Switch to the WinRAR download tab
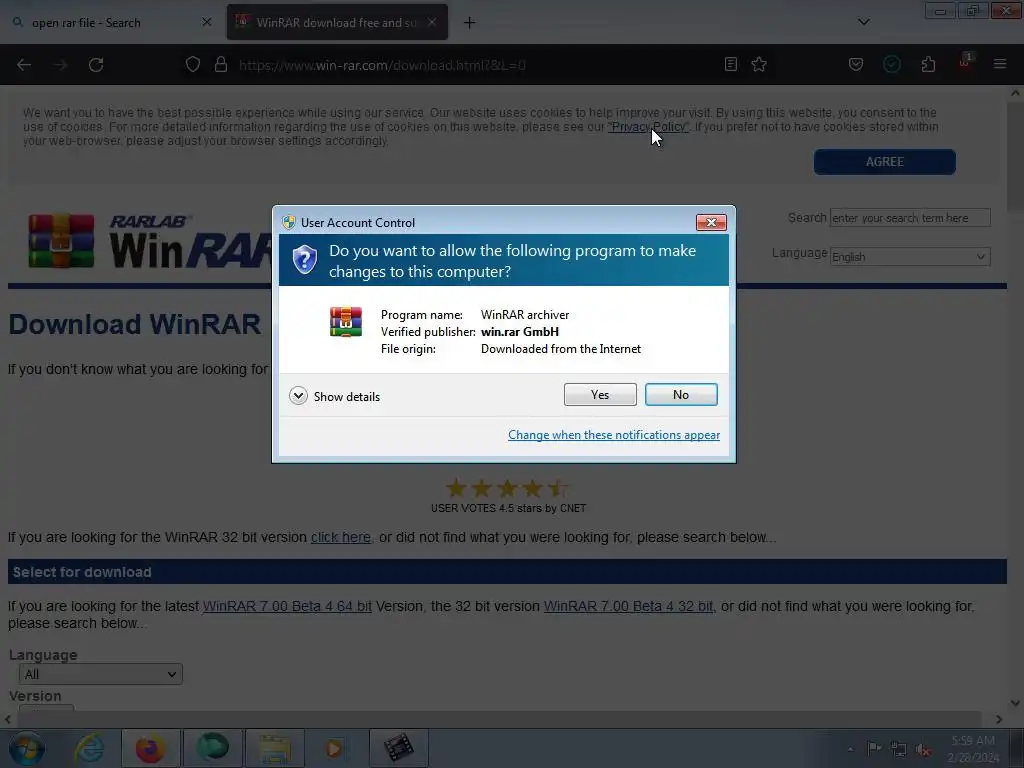 [336, 23]
